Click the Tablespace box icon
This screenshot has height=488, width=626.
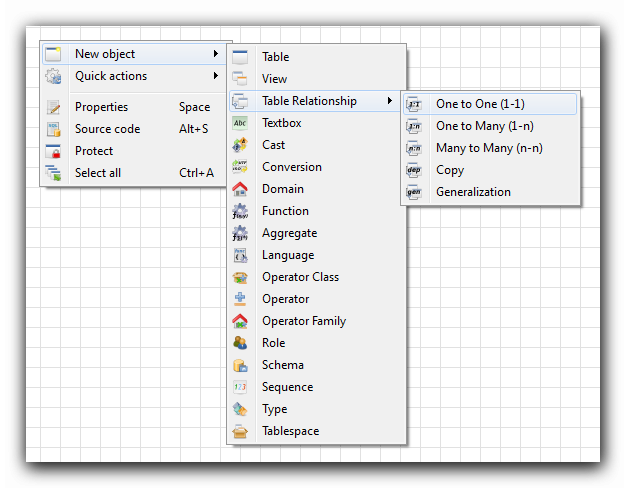click(240, 431)
